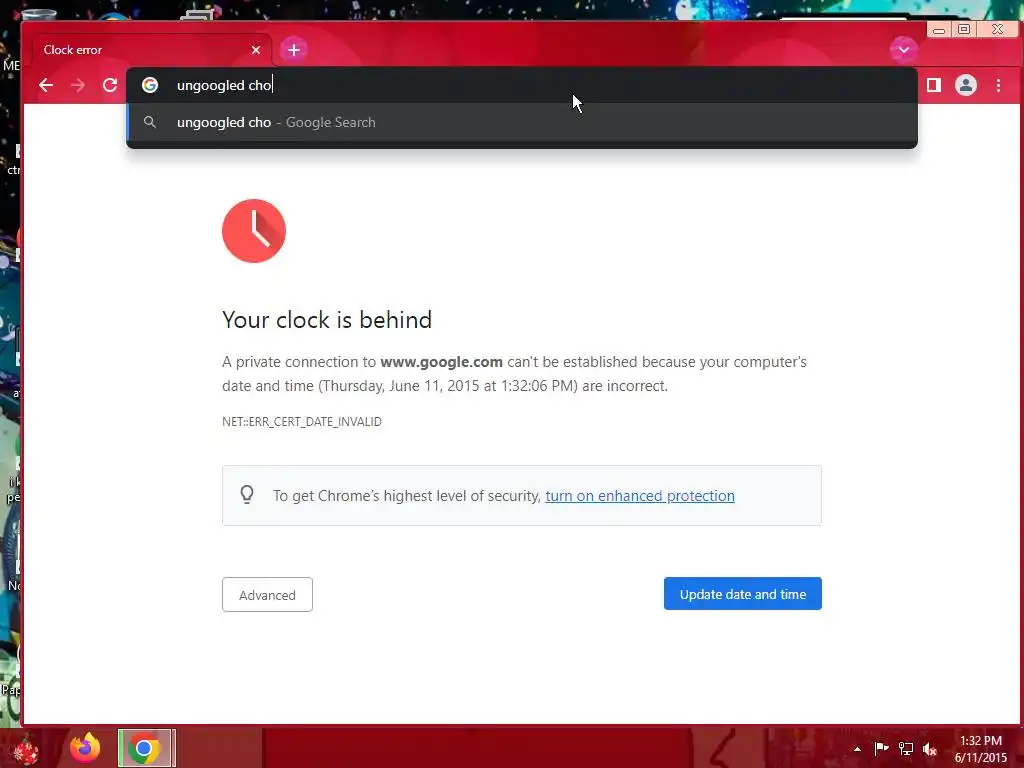Image resolution: width=1024 pixels, height=768 pixels.
Task: Minimize the Chrome window
Action: 938,29
